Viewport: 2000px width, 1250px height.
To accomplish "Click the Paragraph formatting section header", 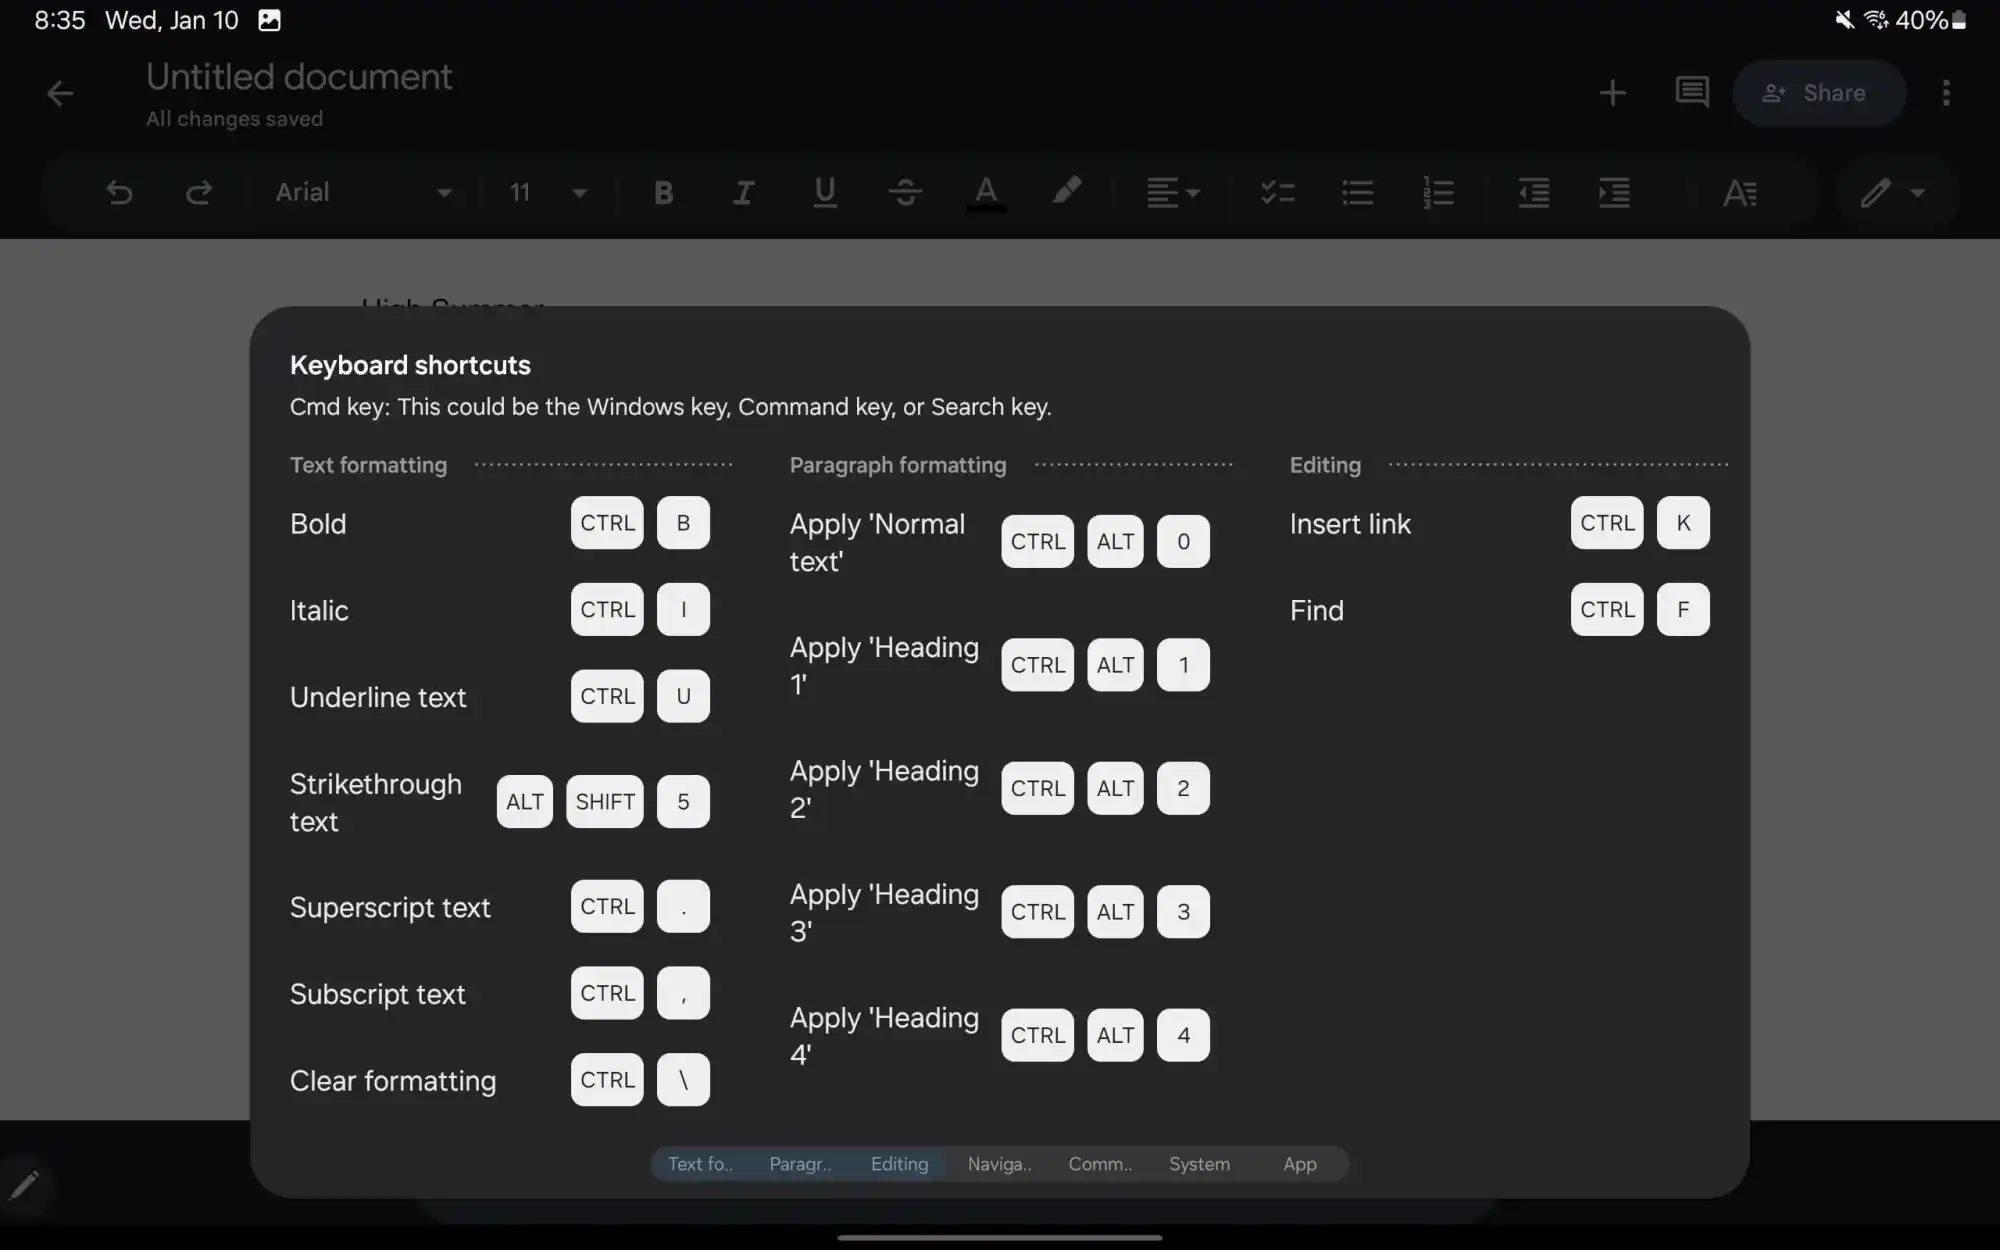I will [x=898, y=465].
